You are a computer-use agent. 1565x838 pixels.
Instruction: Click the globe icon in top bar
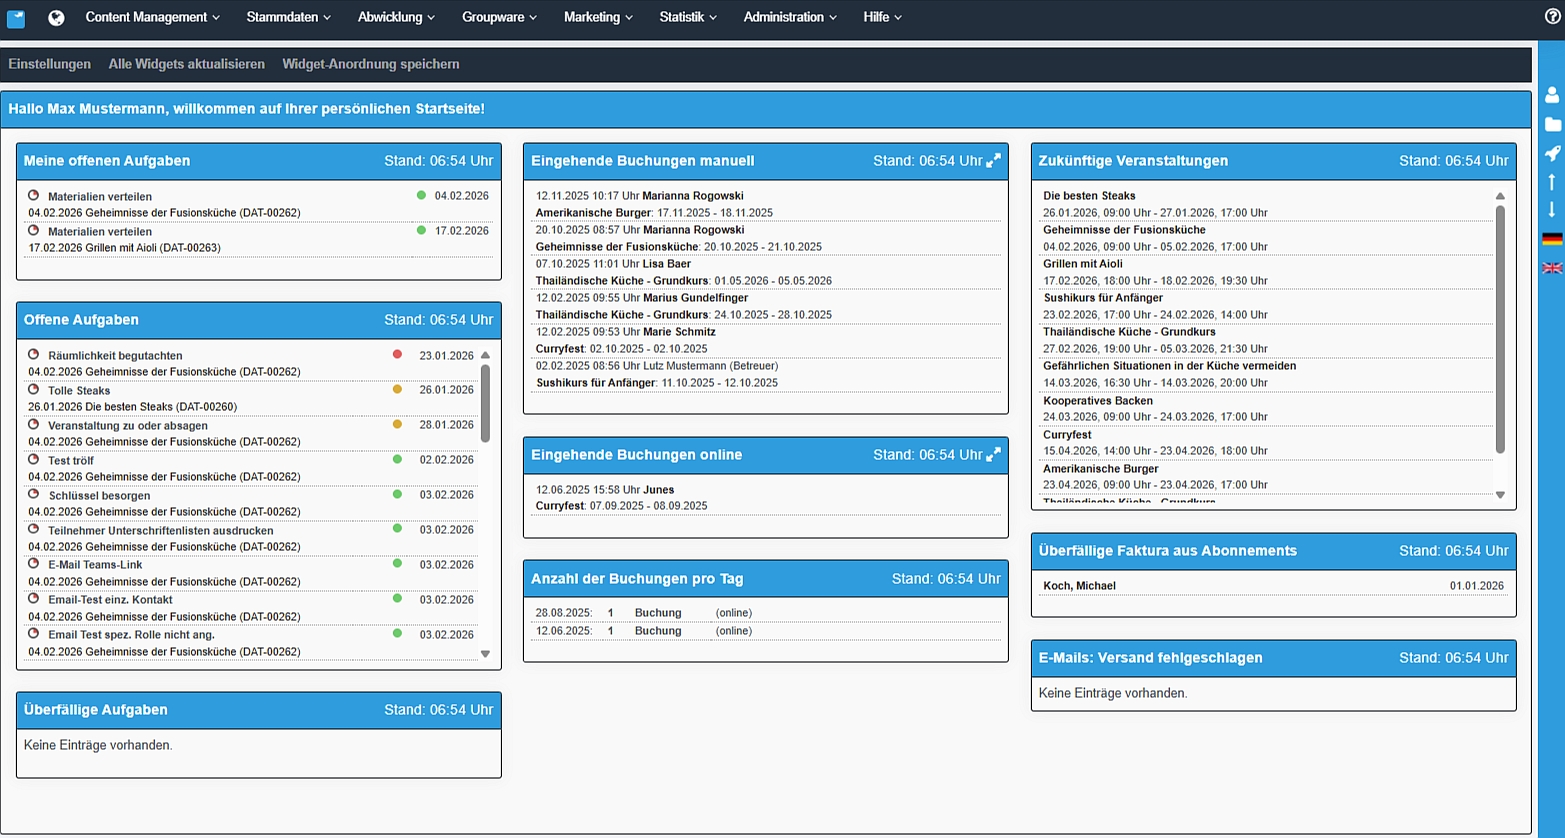coord(56,18)
